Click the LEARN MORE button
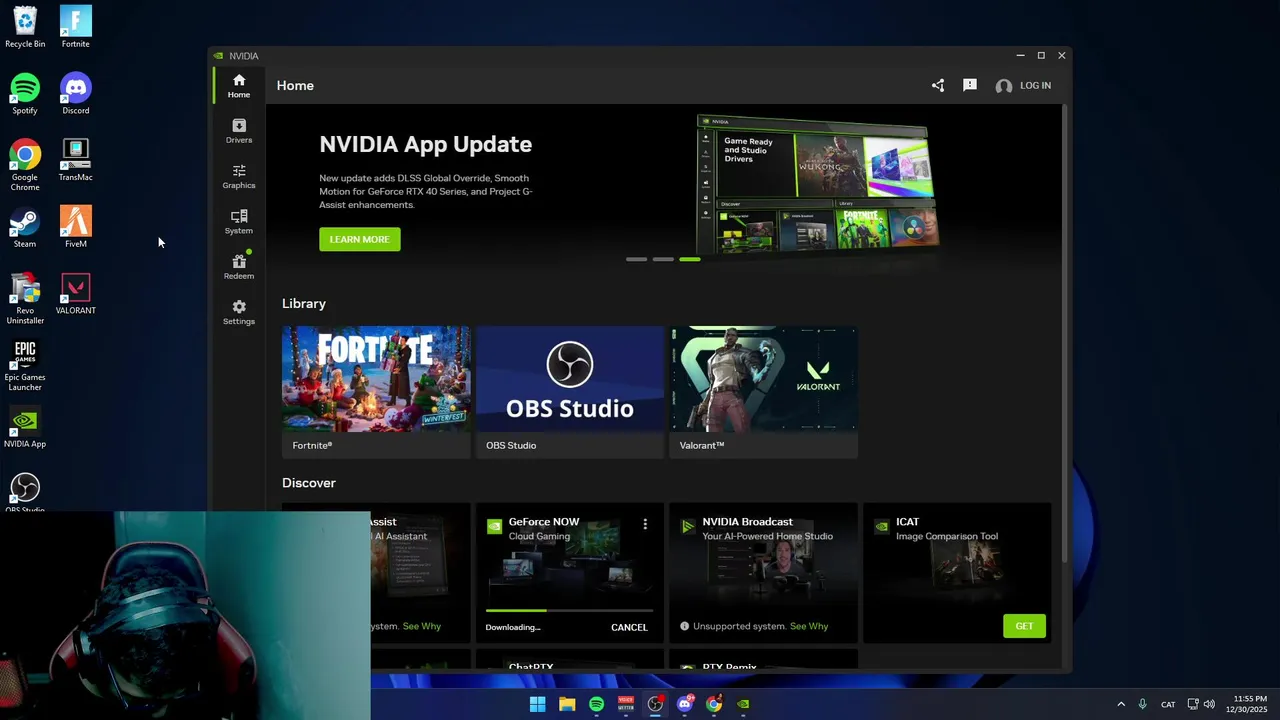Screen dimensions: 1280x720 click(360, 239)
